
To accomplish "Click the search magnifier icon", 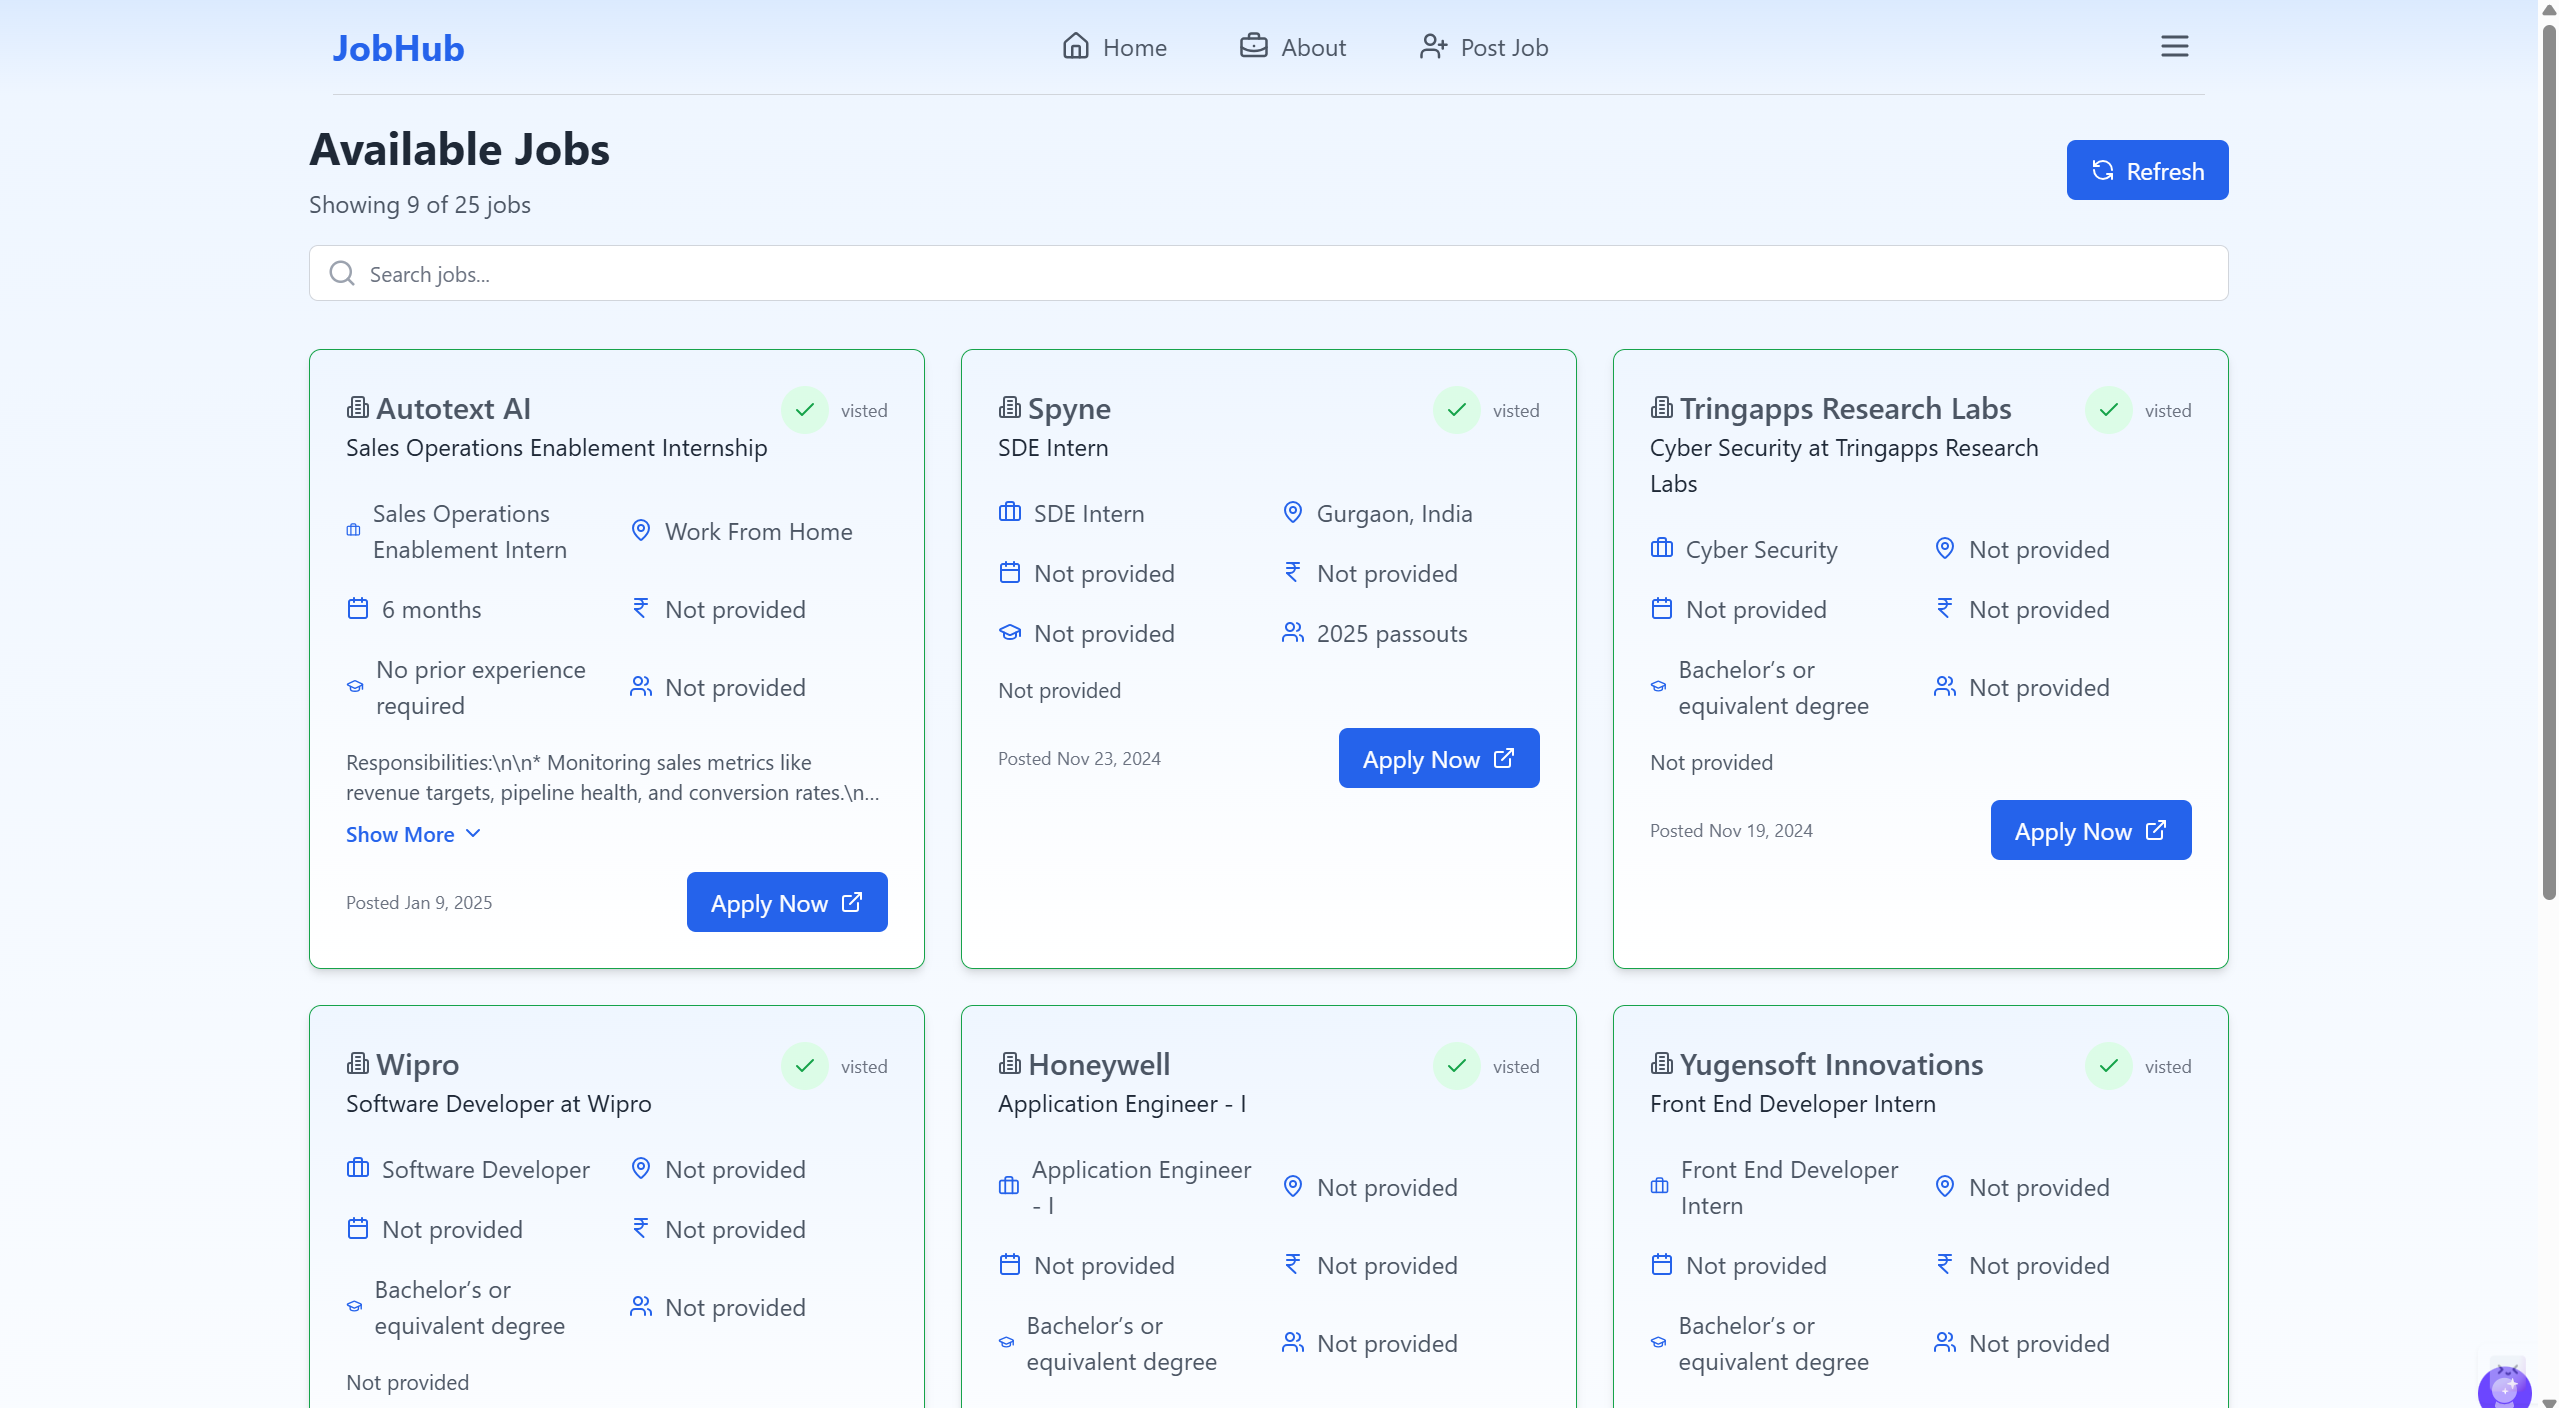I will click(x=342, y=273).
